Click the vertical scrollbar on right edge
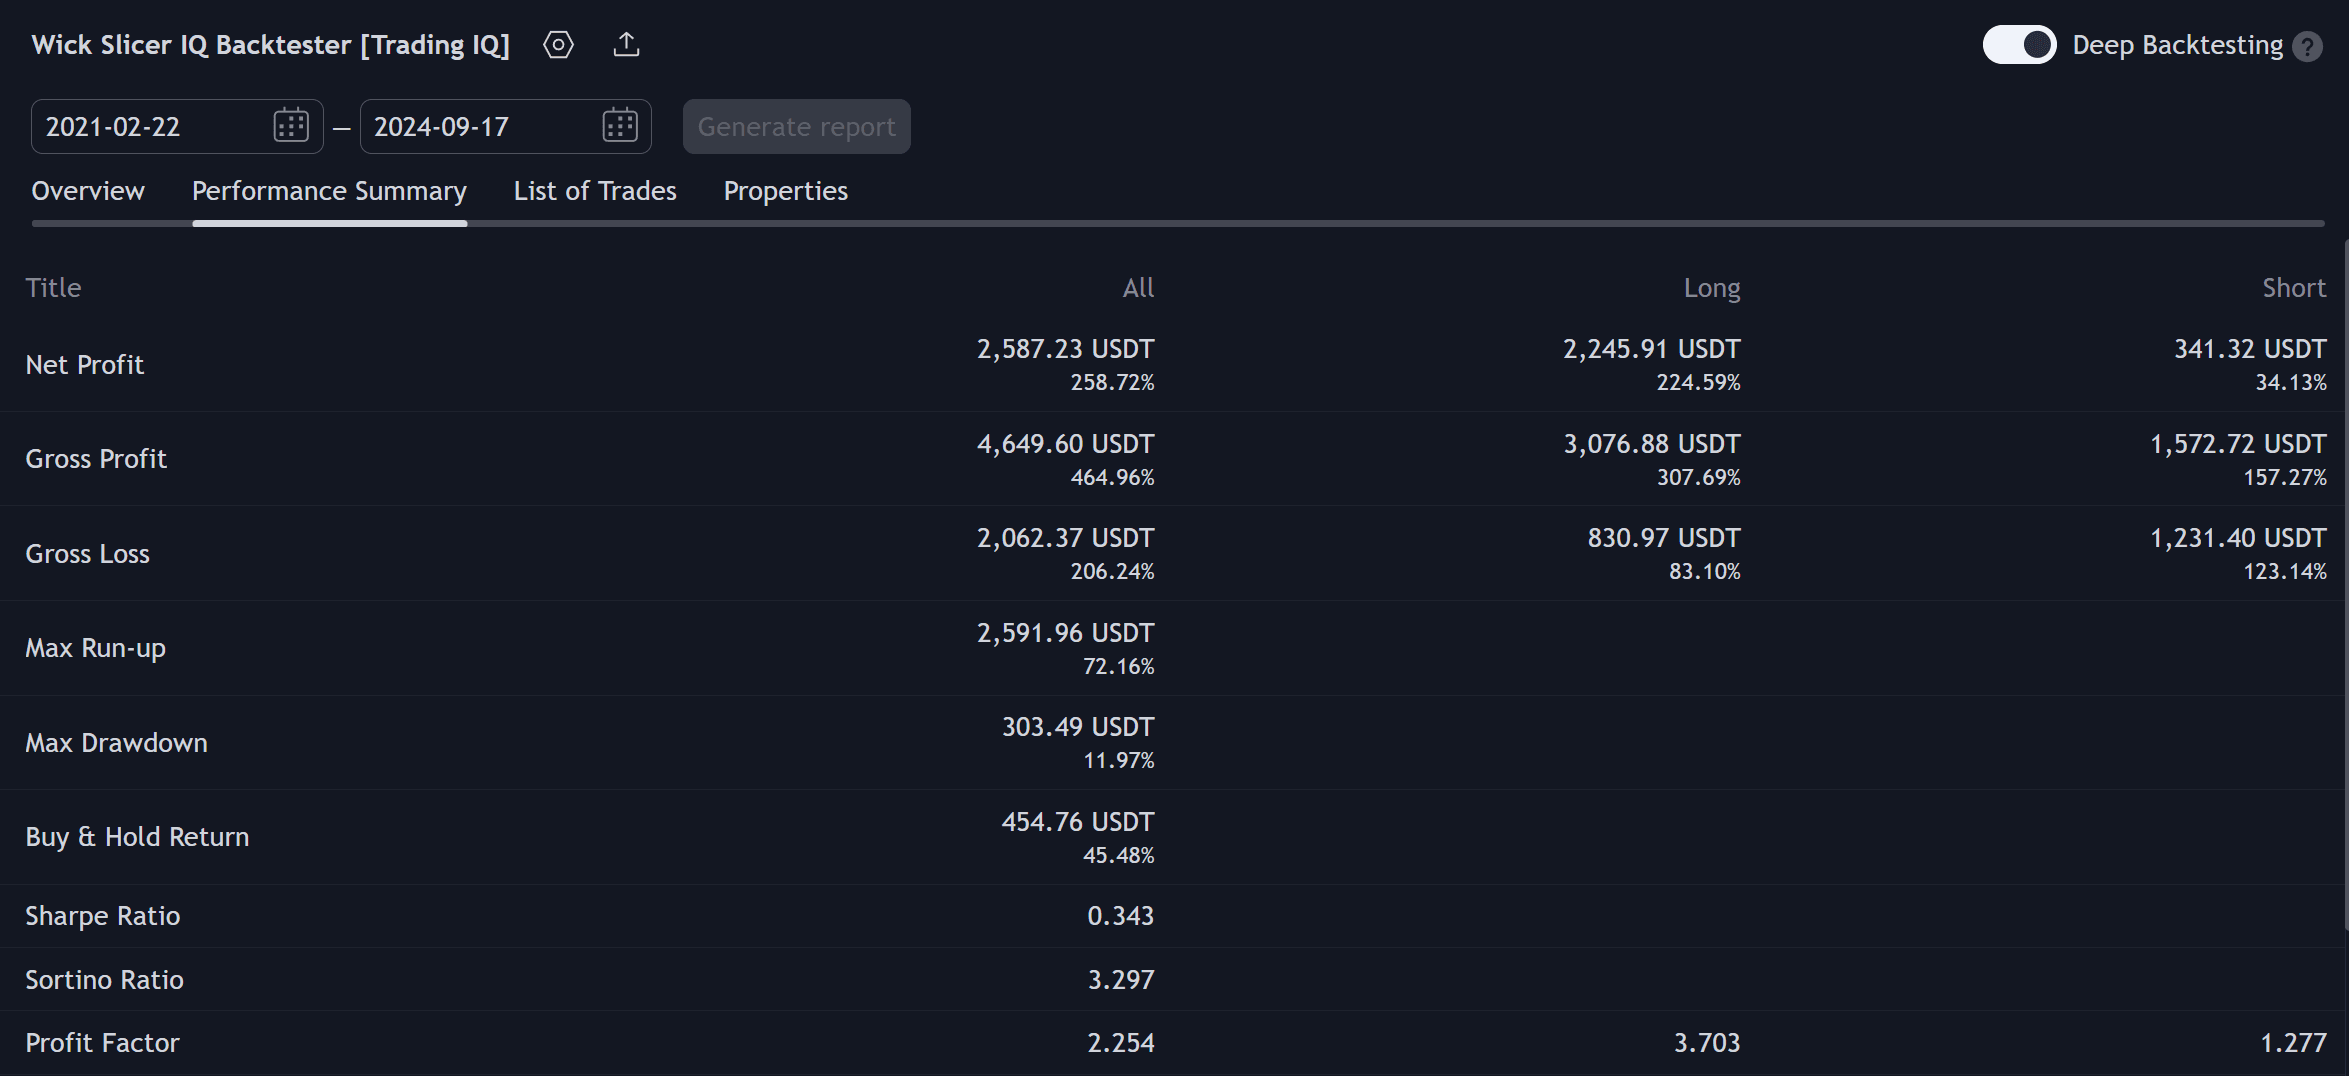The width and height of the screenshot is (2349, 1076). point(2345,585)
